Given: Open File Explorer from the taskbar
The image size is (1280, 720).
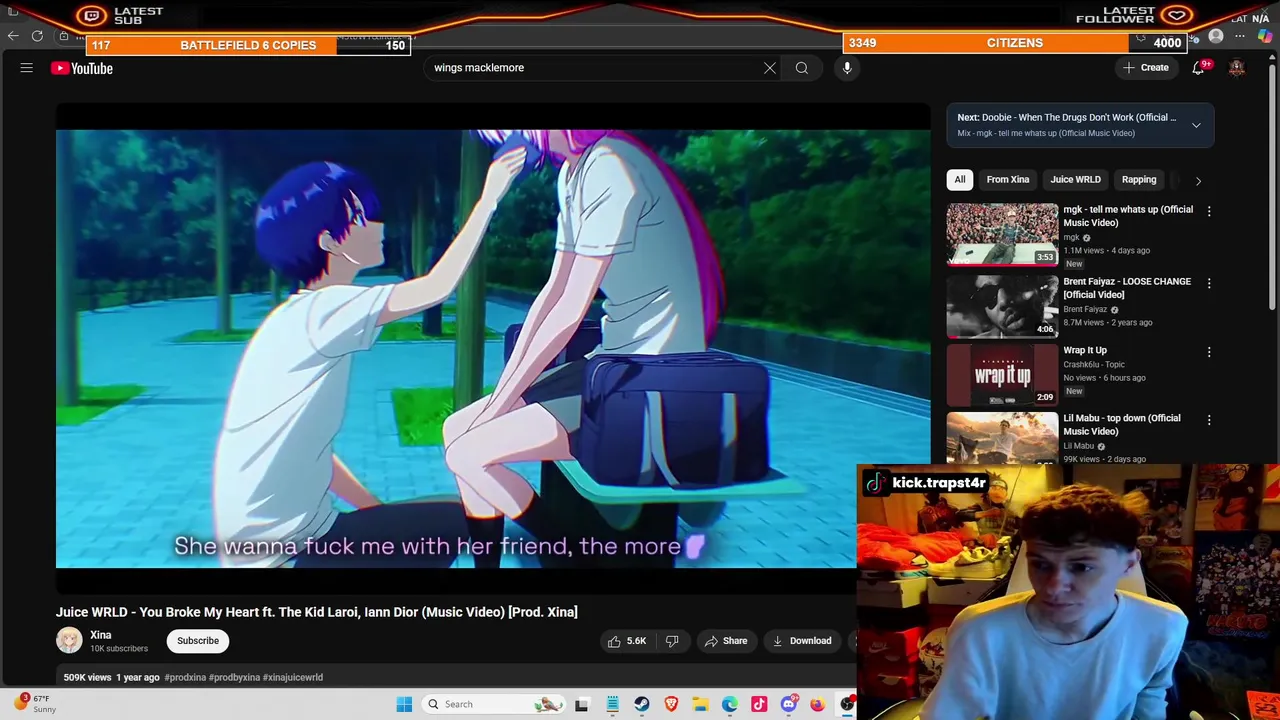Looking at the screenshot, I should click(700, 704).
